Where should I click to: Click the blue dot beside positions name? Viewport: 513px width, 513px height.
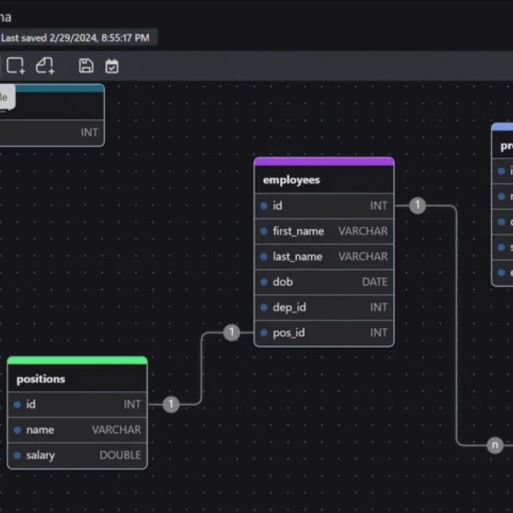pyautogui.click(x=17, y=430)
